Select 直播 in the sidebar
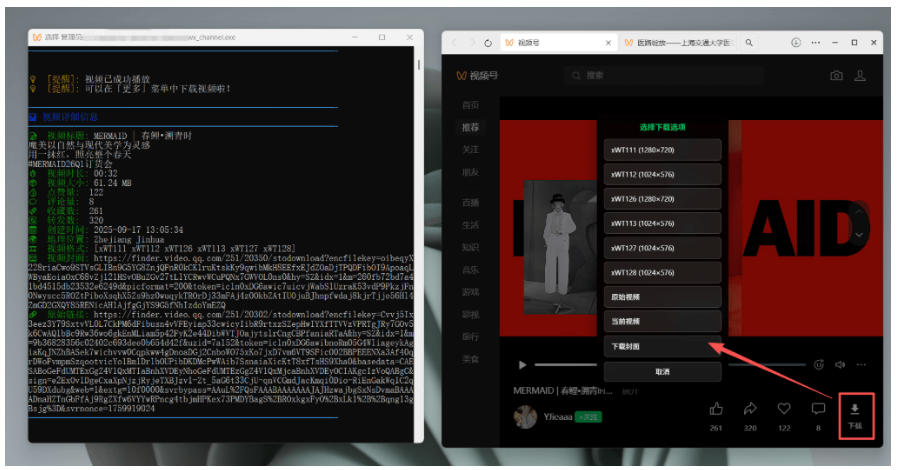 pos(471,202)
